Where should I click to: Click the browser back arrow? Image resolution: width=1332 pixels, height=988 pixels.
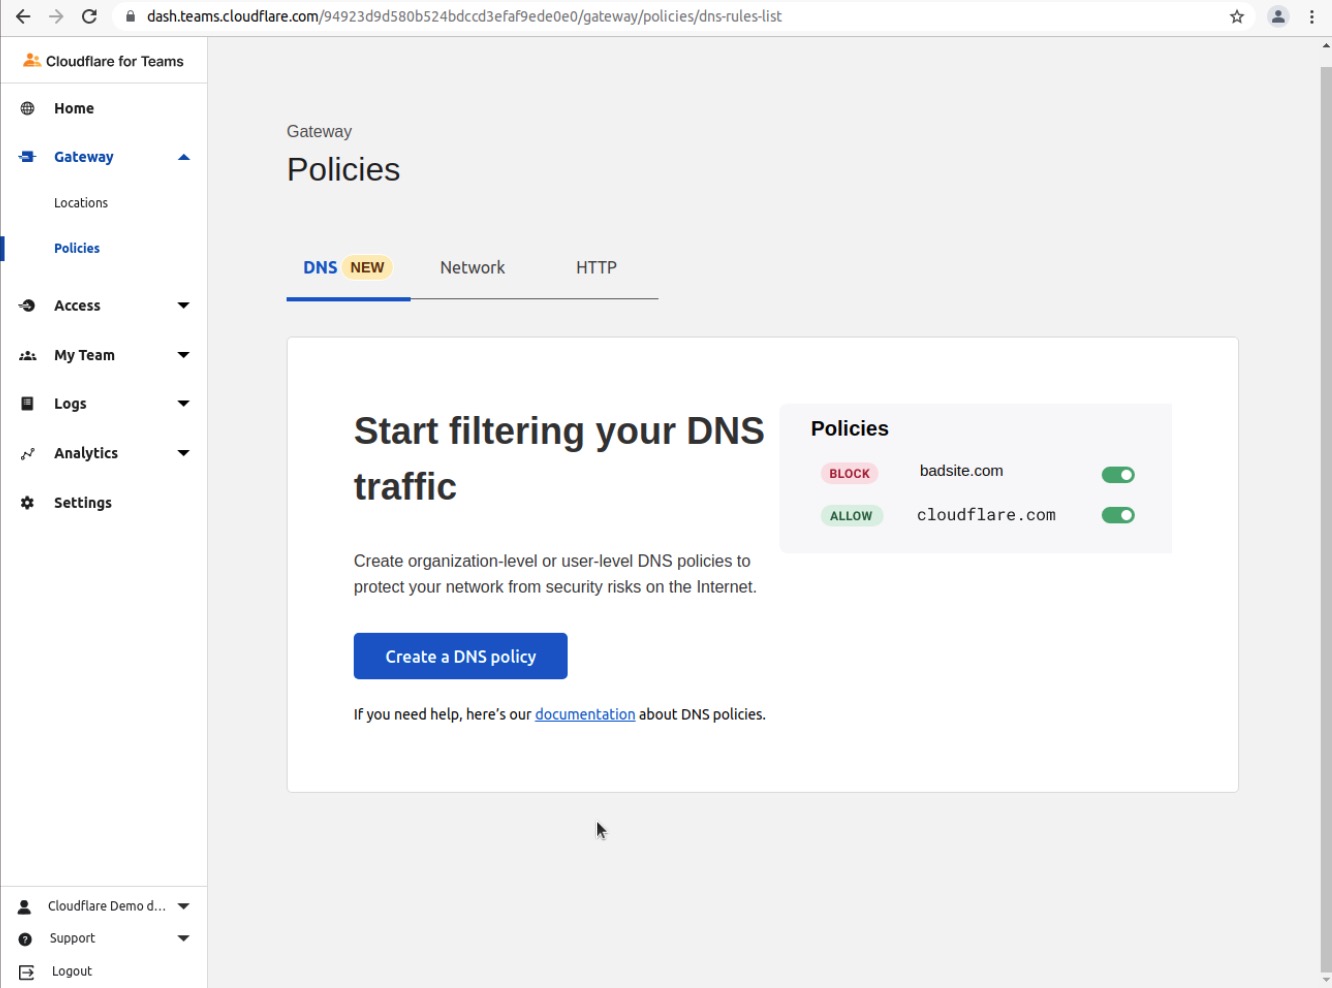pos(23,17)
